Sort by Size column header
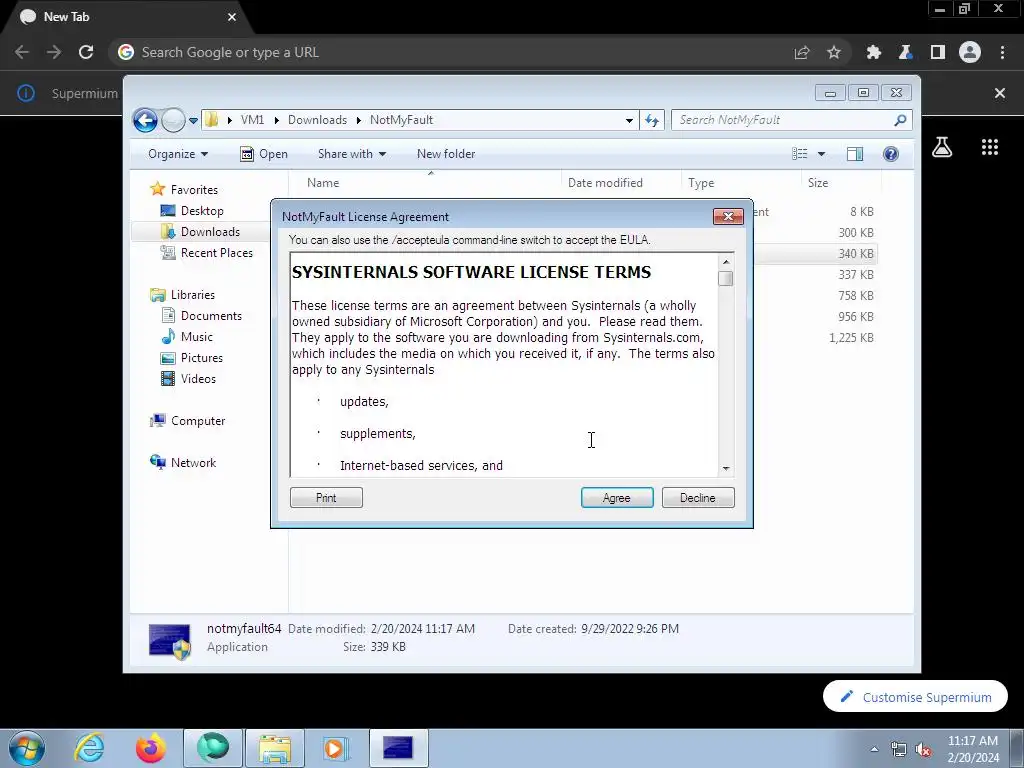Screen dimensions: 1024x768 click(x=839, y=183)
